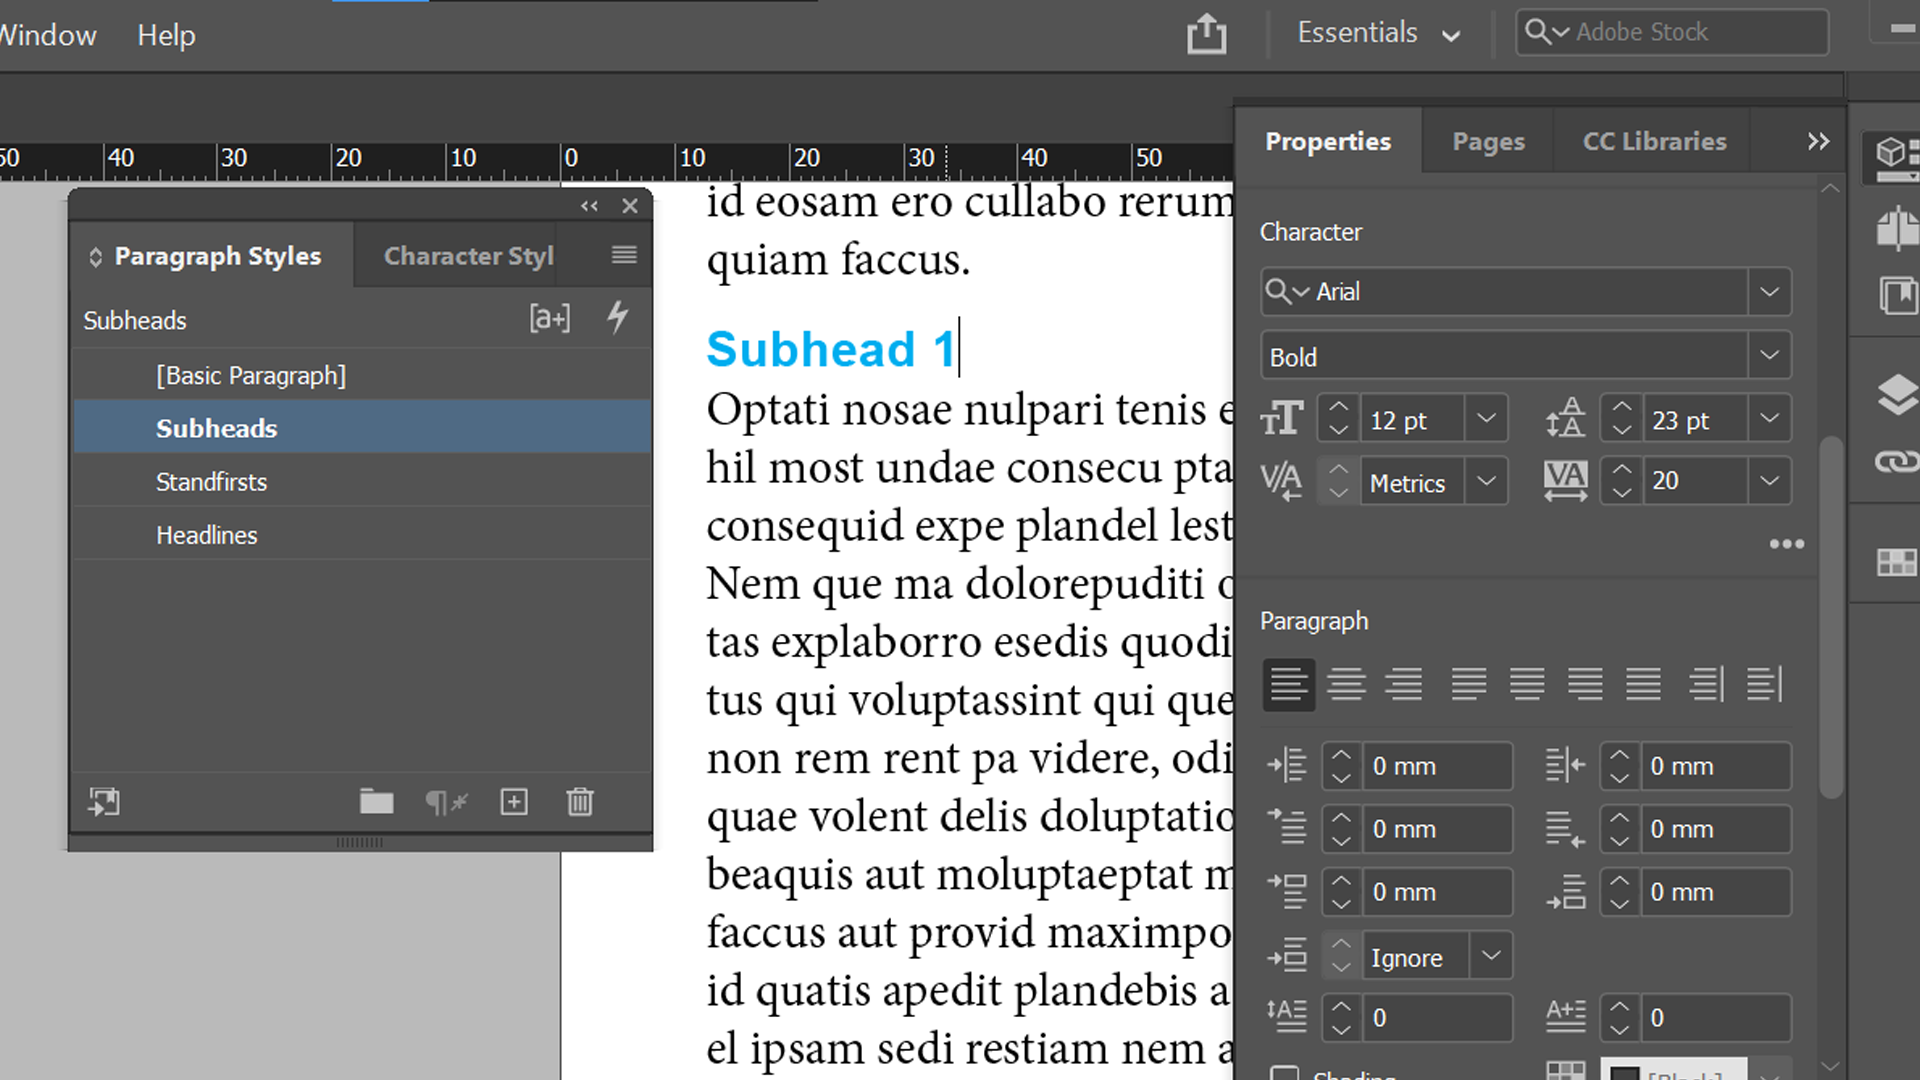Open the Character Styles tab

click(468, 255)
